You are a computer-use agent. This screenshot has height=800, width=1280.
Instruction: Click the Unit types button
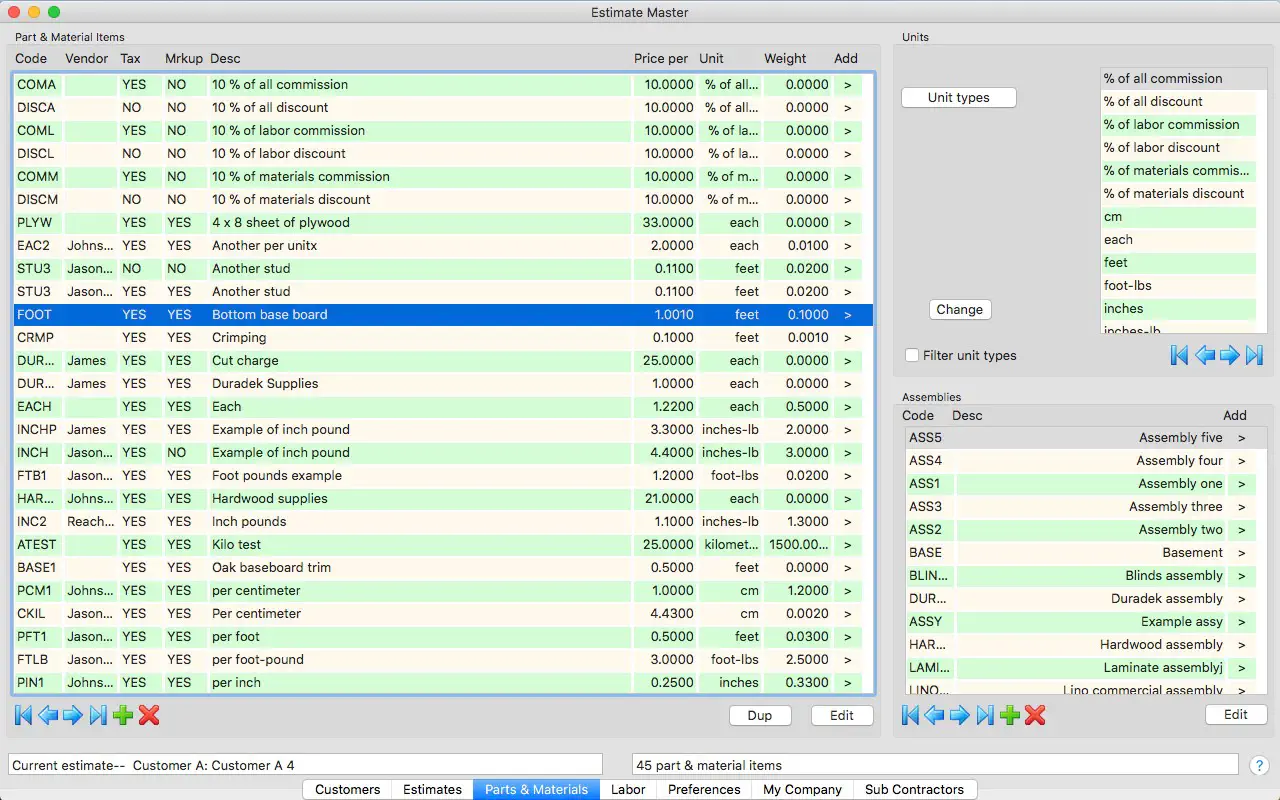[x=958, y=98]
